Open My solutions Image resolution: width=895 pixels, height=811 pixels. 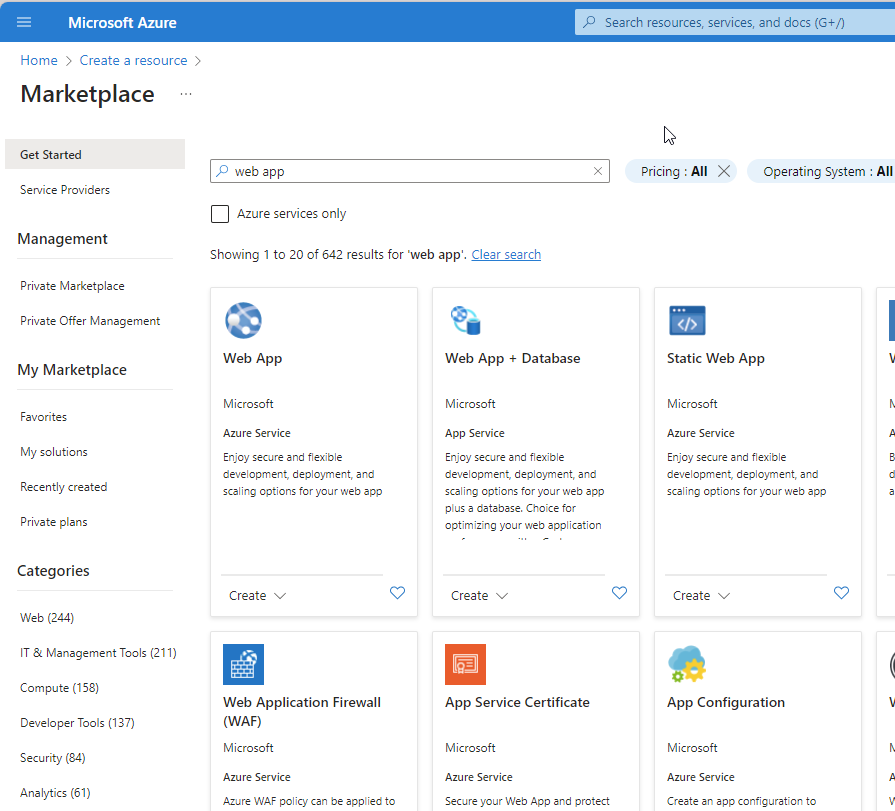54,451
